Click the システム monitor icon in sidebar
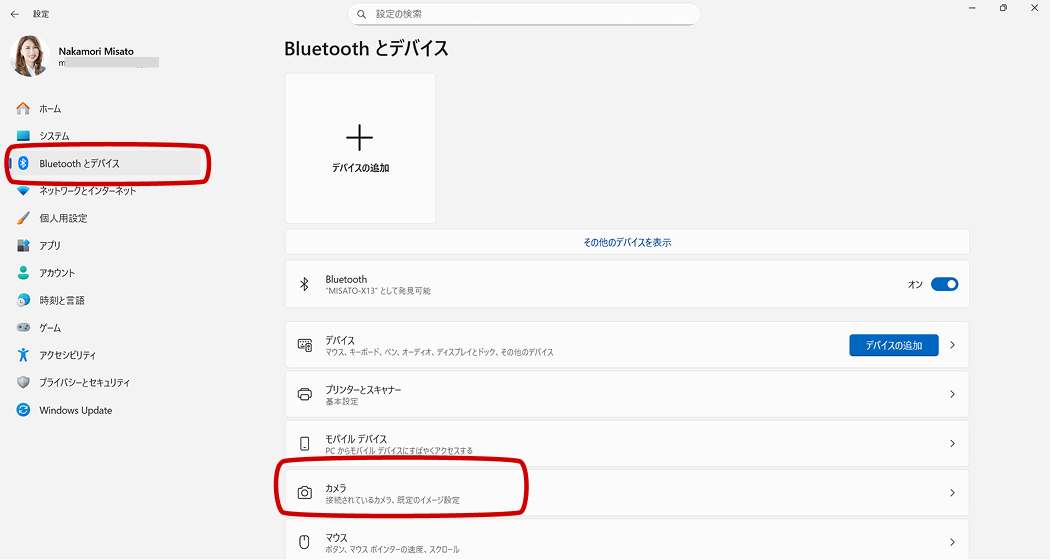This screenshot has height=560, width=1050. (x=23, y=136)
